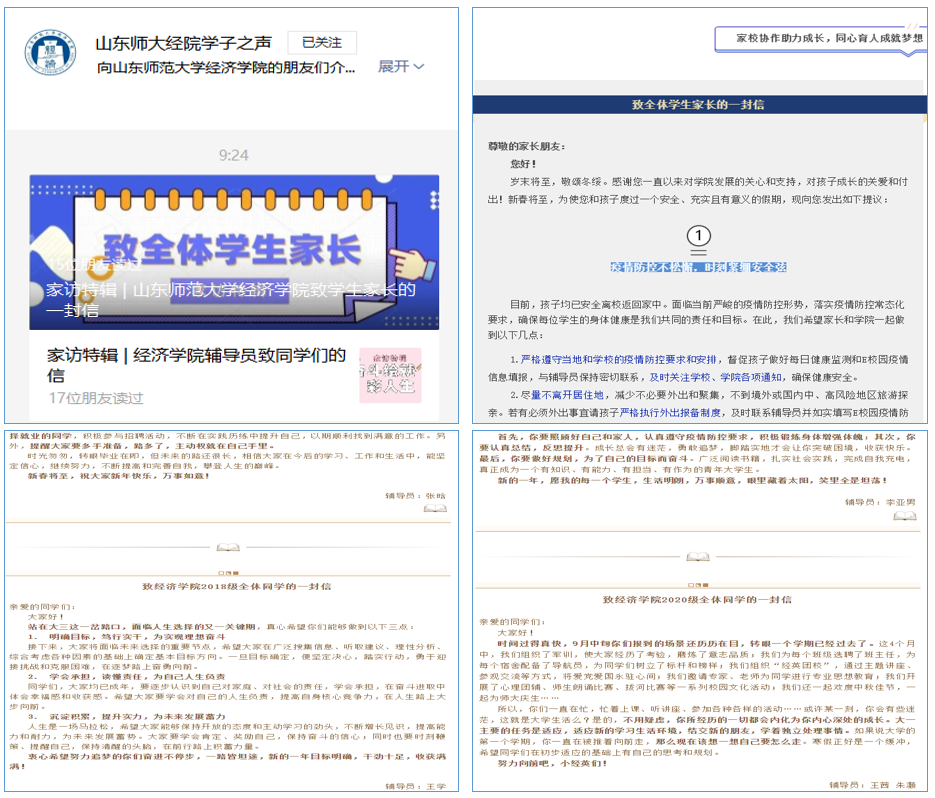Click blue text 严格遵守当地和学校的疫情防控要求和安排
Screen dimensions: 935x798
pos(619,359)
